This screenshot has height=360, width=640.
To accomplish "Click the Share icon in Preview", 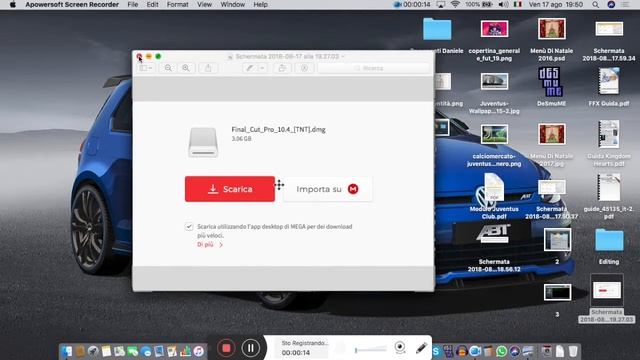I will [x=208, y=68].
